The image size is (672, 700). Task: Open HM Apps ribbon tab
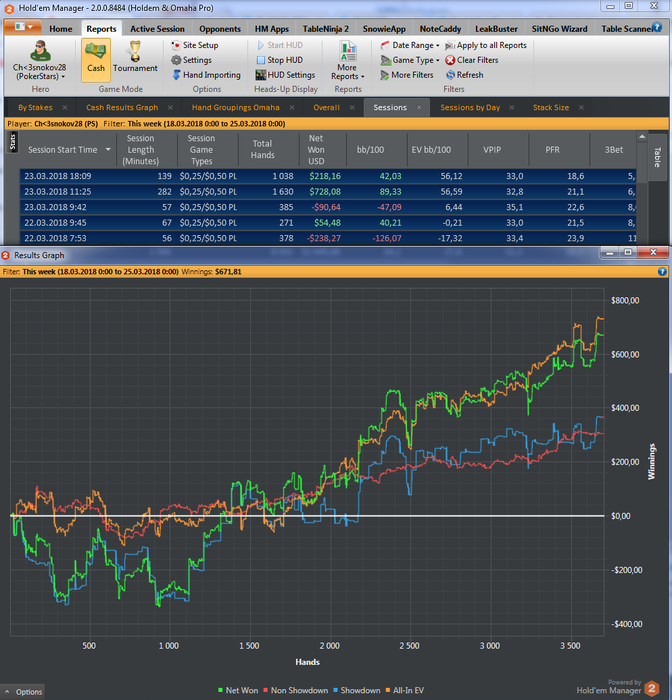(271, 29)
